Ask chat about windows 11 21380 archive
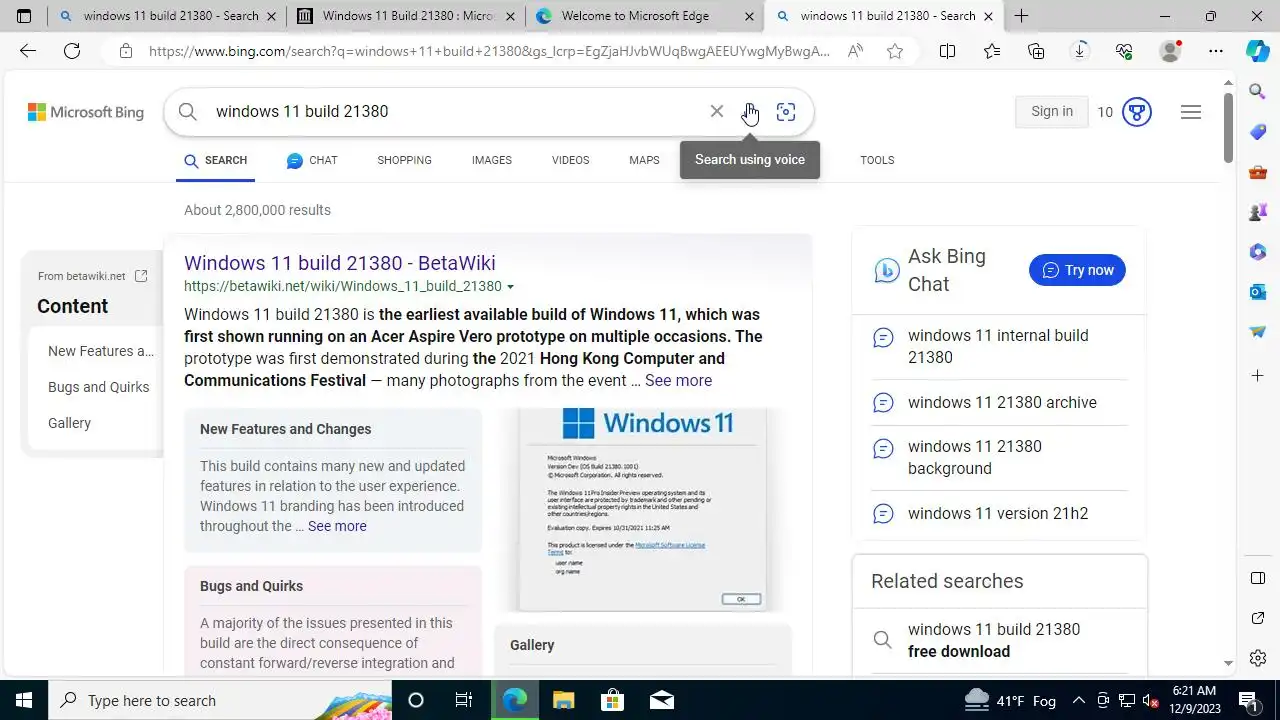1280x720 pixels. tap(999, 402)
